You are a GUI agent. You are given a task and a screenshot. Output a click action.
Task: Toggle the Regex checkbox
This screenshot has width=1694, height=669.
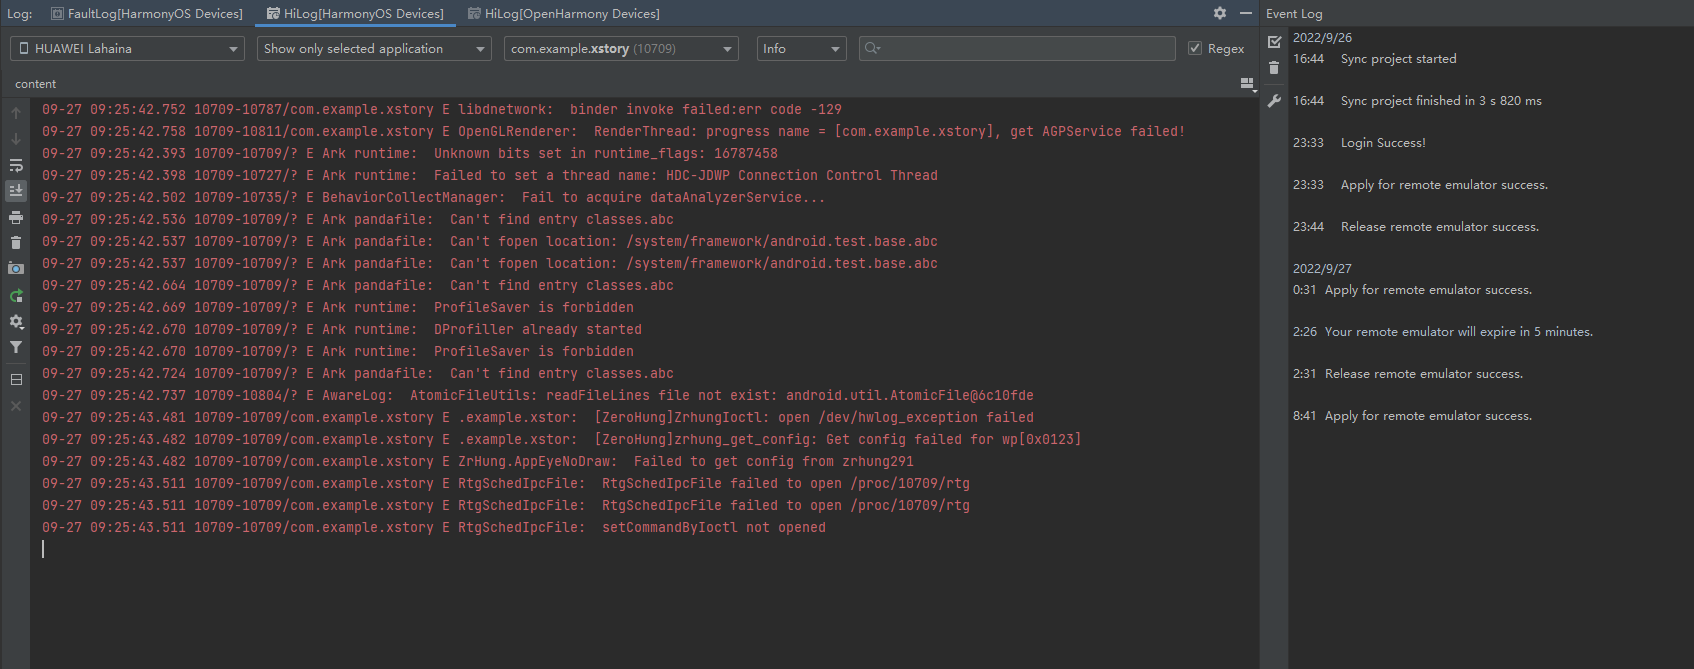pyautogui.click(x=1195, y=48)
